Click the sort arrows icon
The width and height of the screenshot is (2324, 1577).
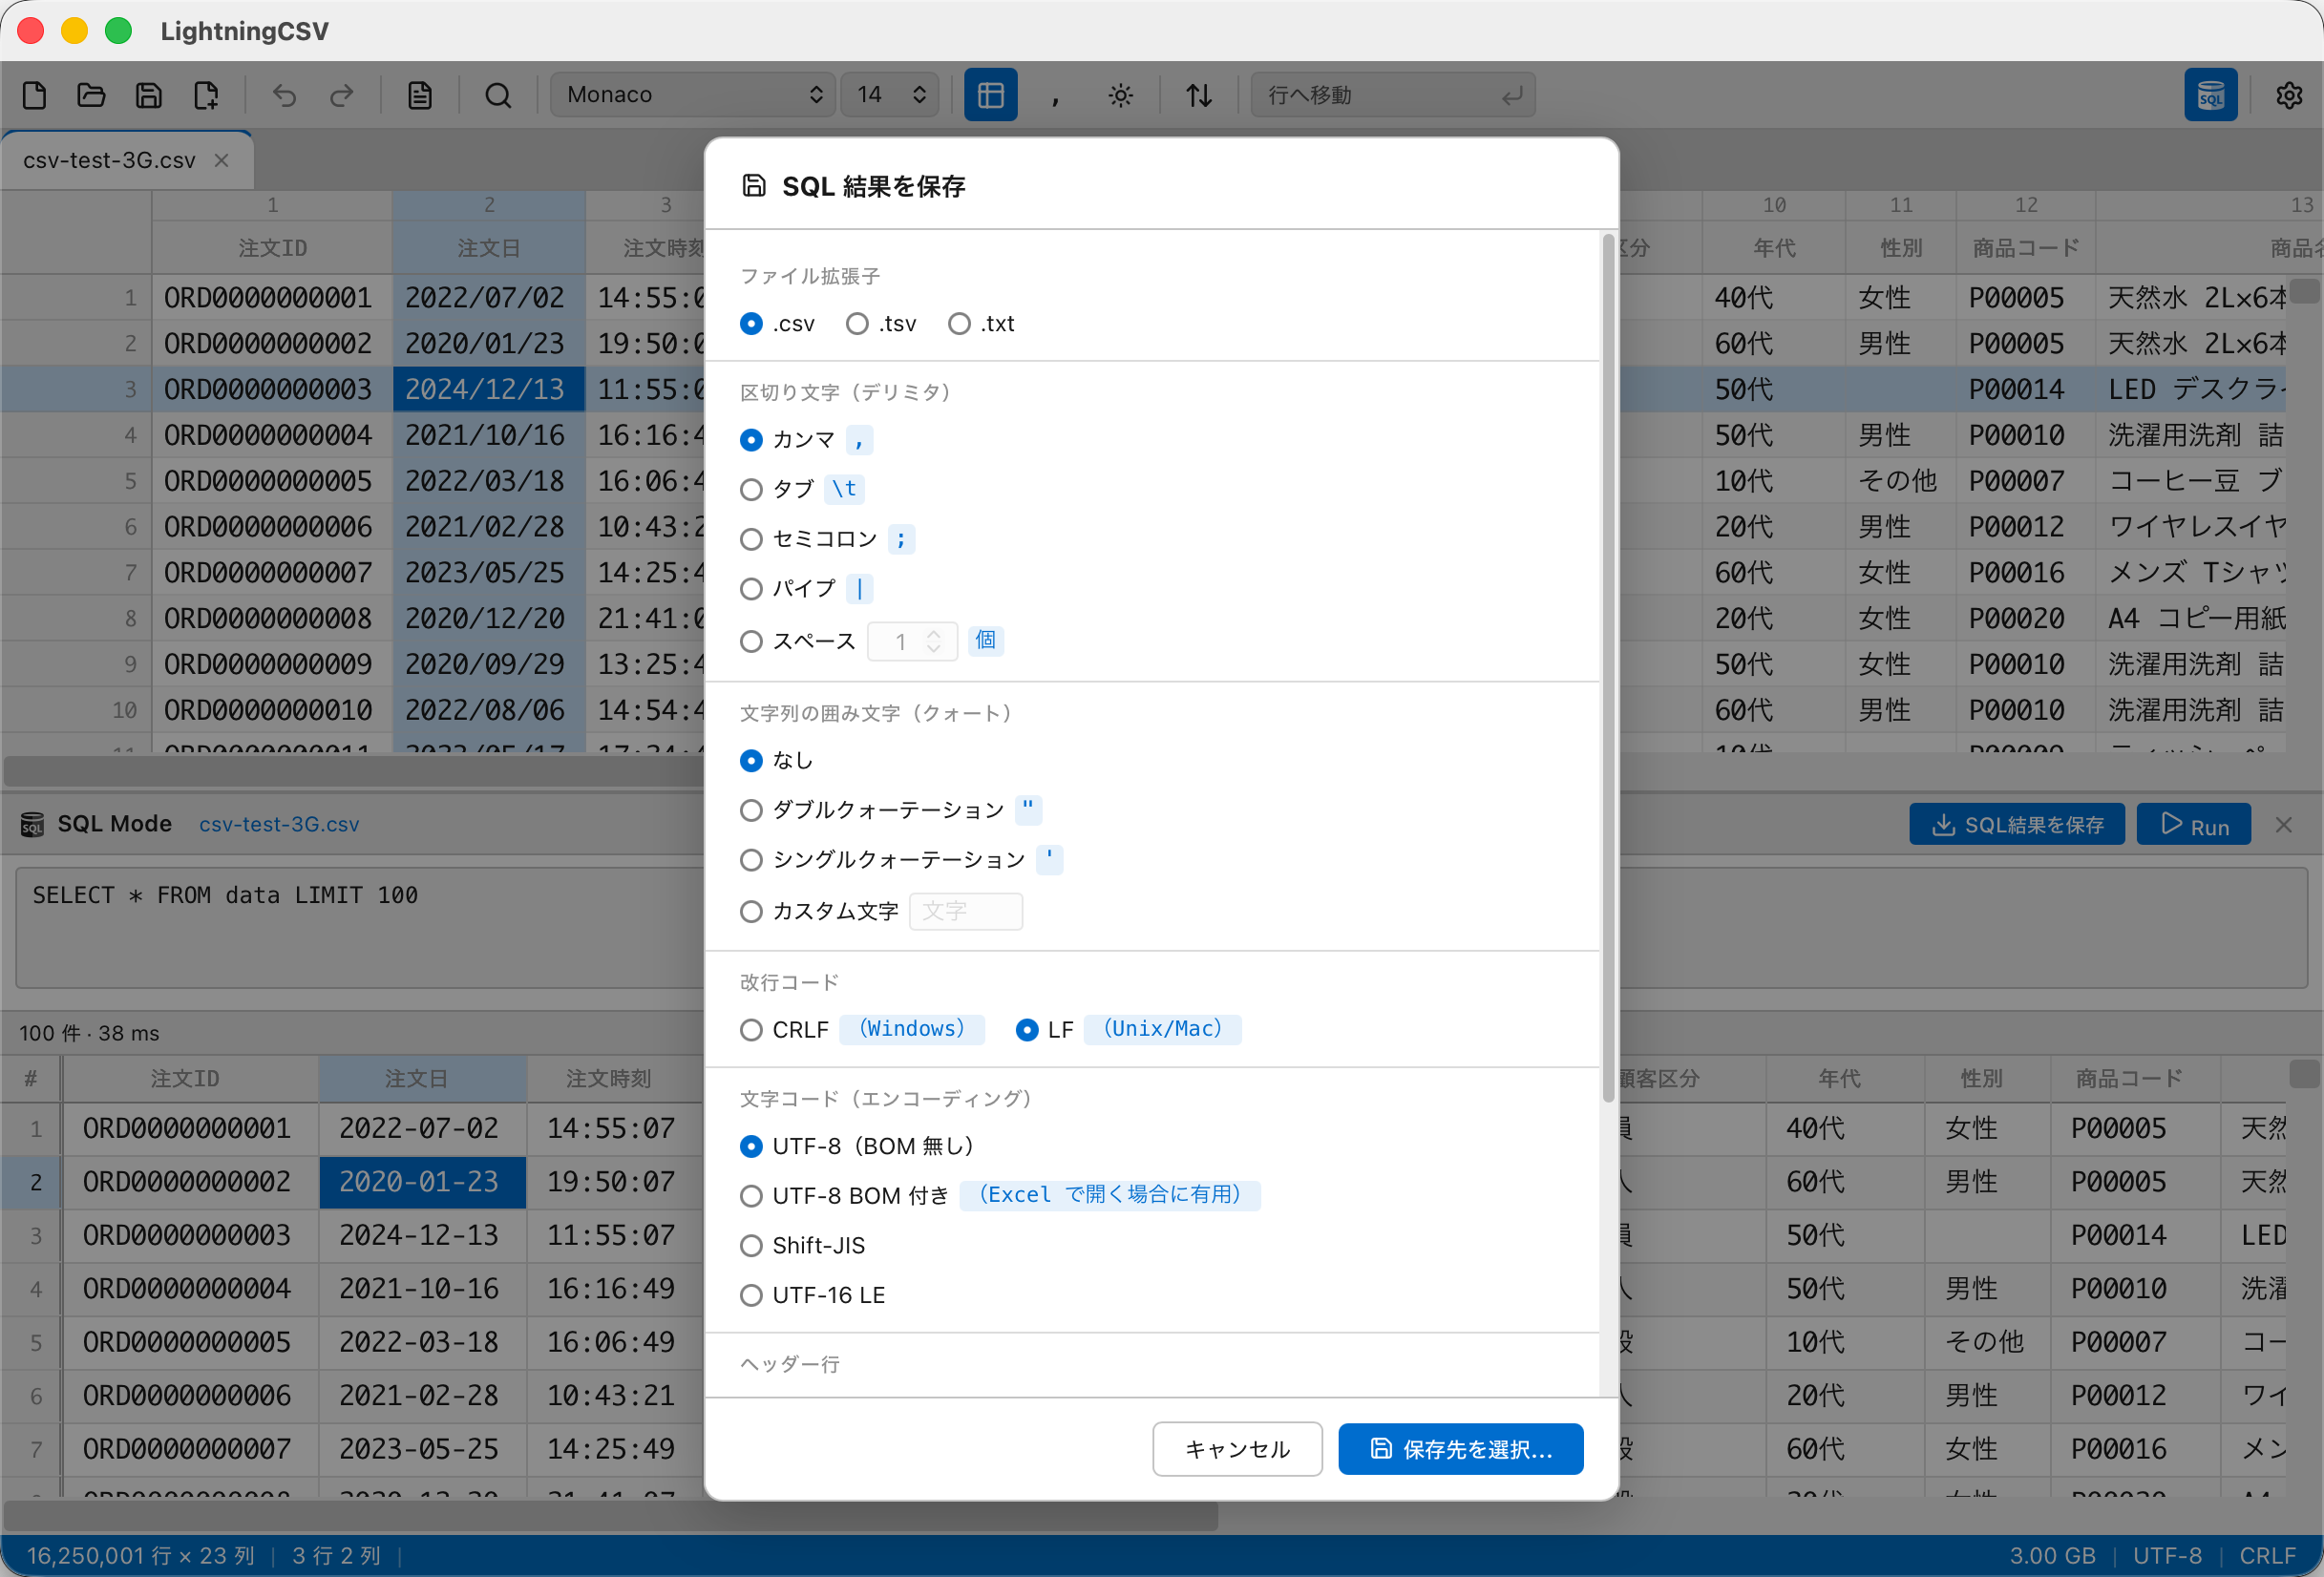coord(1199,95)
